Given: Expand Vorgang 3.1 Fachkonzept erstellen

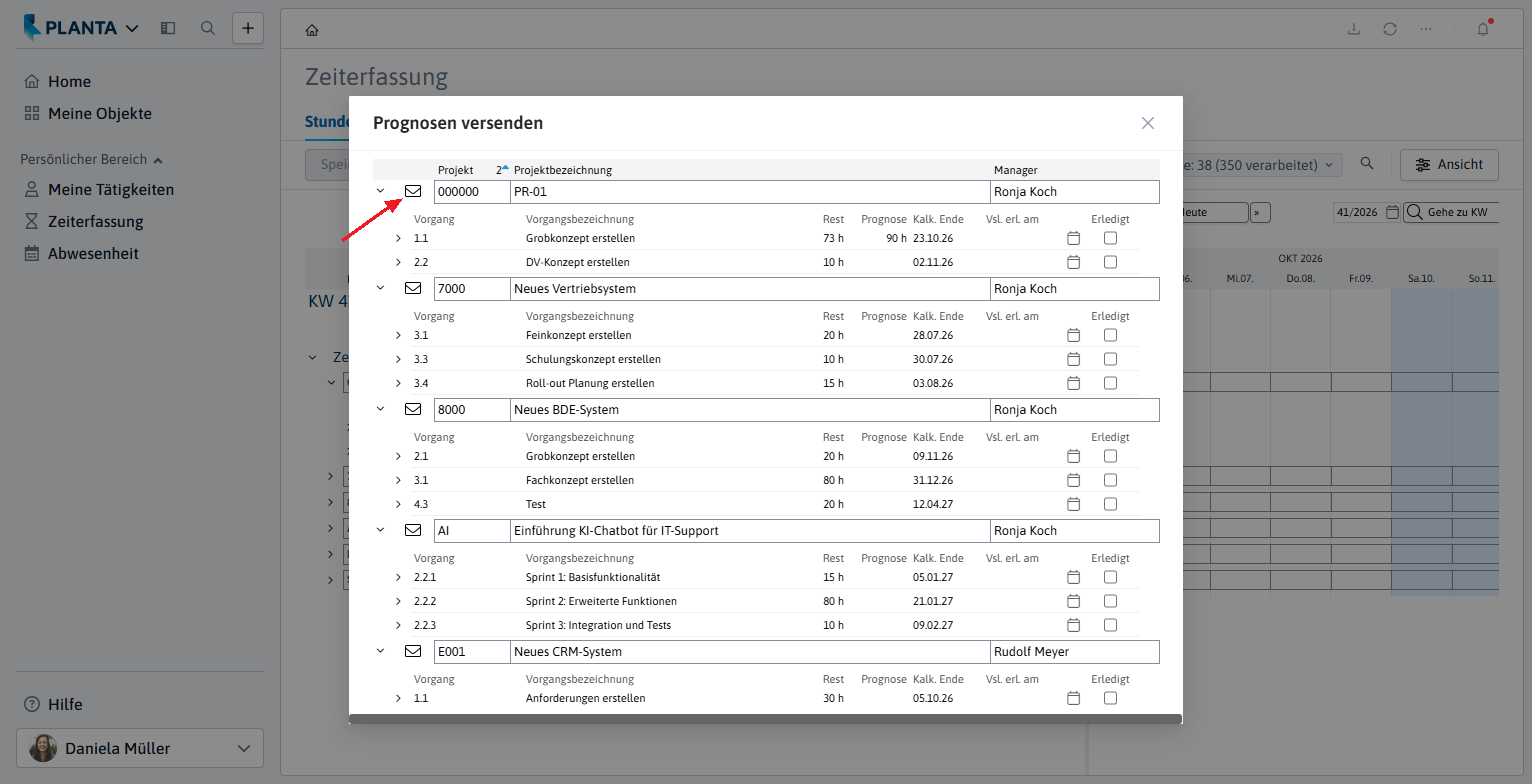Looking at the screenshot, I should (398, 480).
